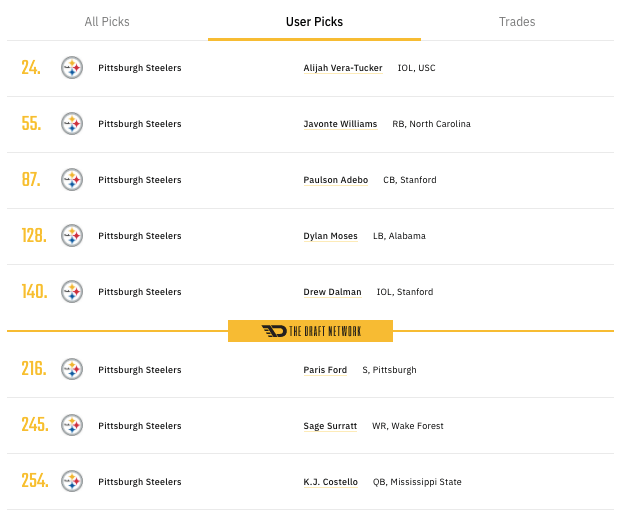
Task: Open Paris Ford player link
Action: pos(325,370)
